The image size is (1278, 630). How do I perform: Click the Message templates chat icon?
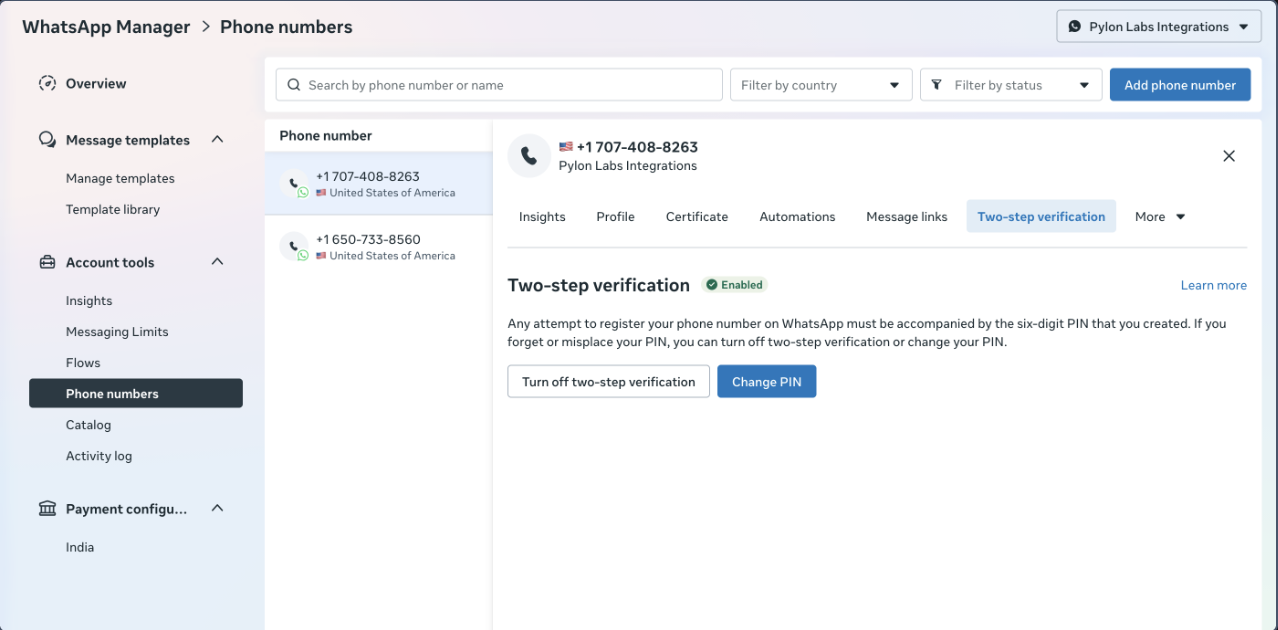pos(47,140)
